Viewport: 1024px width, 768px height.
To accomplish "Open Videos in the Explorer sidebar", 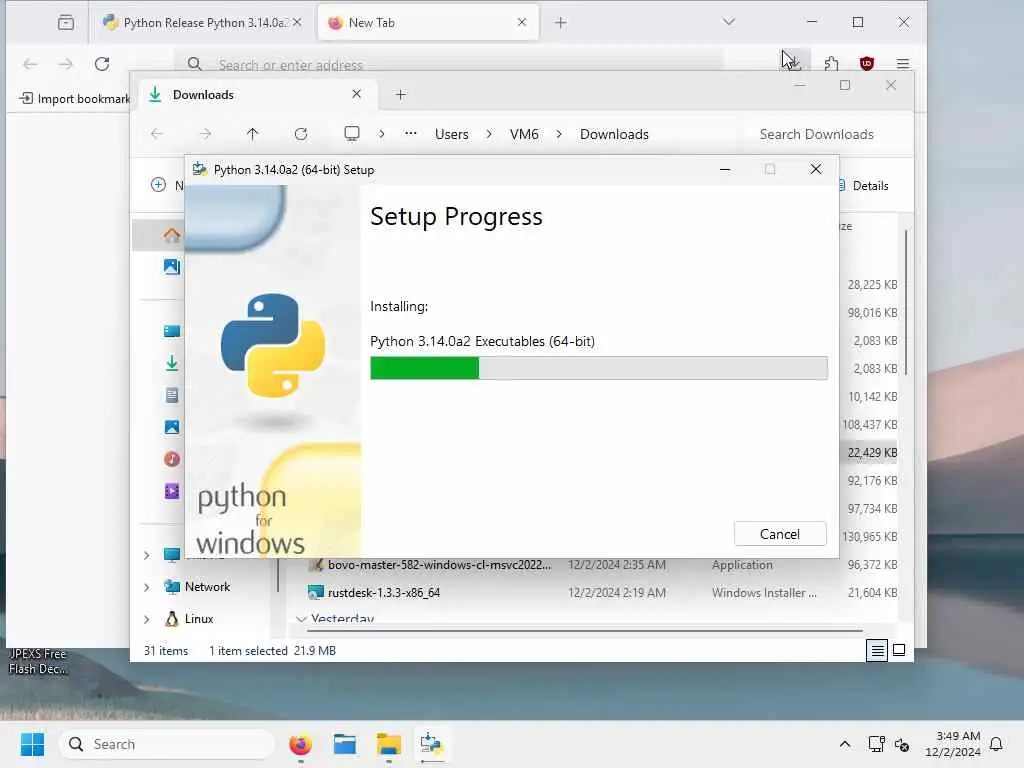I will (172, 491).
